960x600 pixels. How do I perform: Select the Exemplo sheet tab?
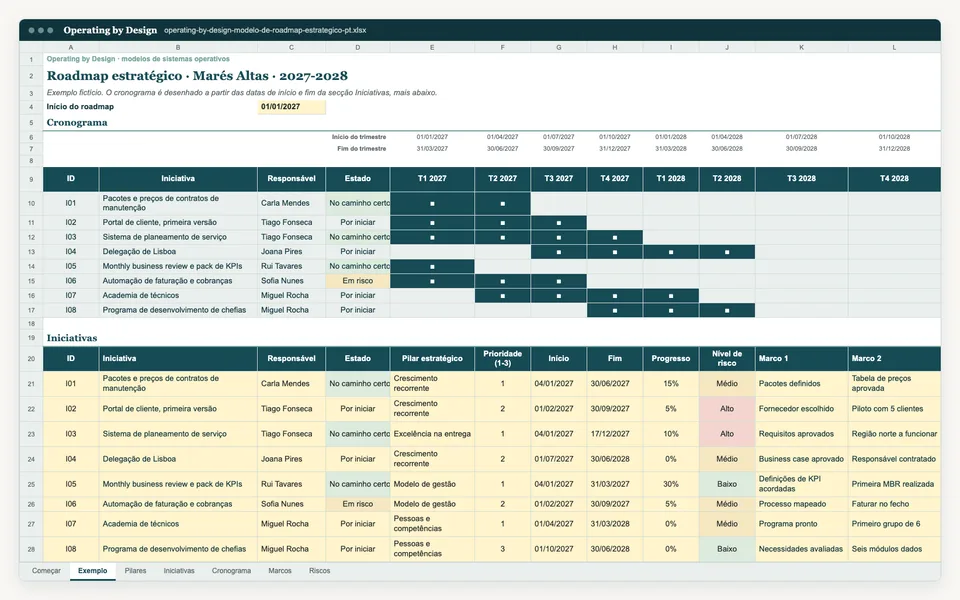point(92,571)
